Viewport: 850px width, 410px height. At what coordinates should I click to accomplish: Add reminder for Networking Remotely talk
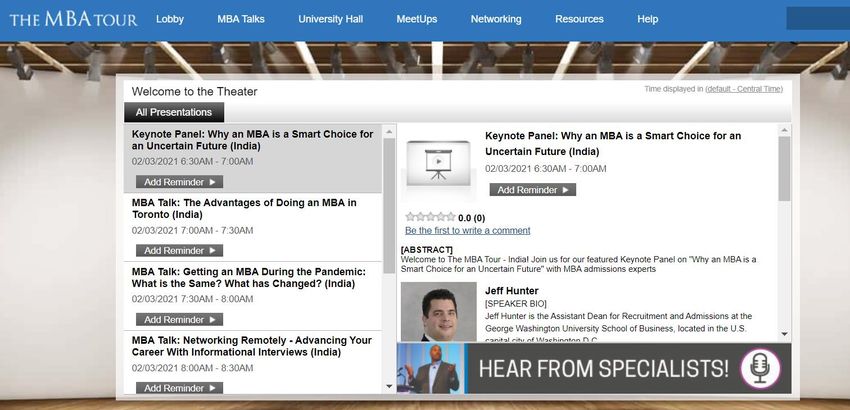click(179, 388)
